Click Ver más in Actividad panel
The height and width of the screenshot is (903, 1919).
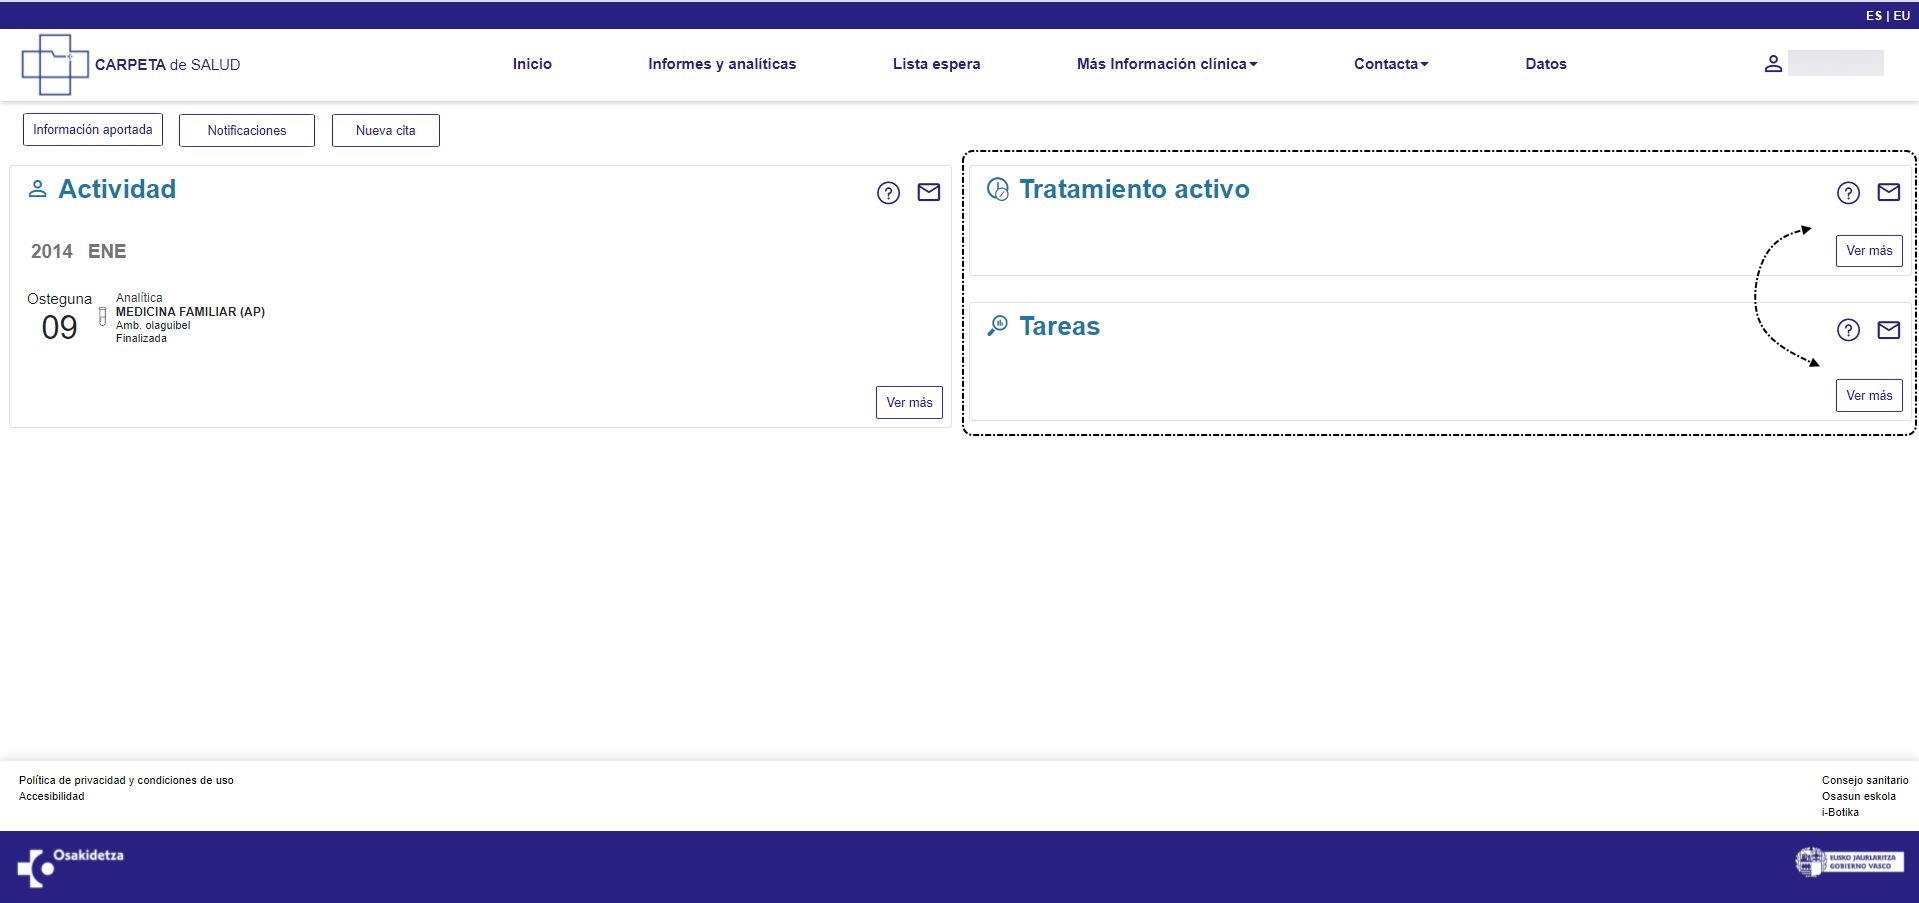click(909, 402)
